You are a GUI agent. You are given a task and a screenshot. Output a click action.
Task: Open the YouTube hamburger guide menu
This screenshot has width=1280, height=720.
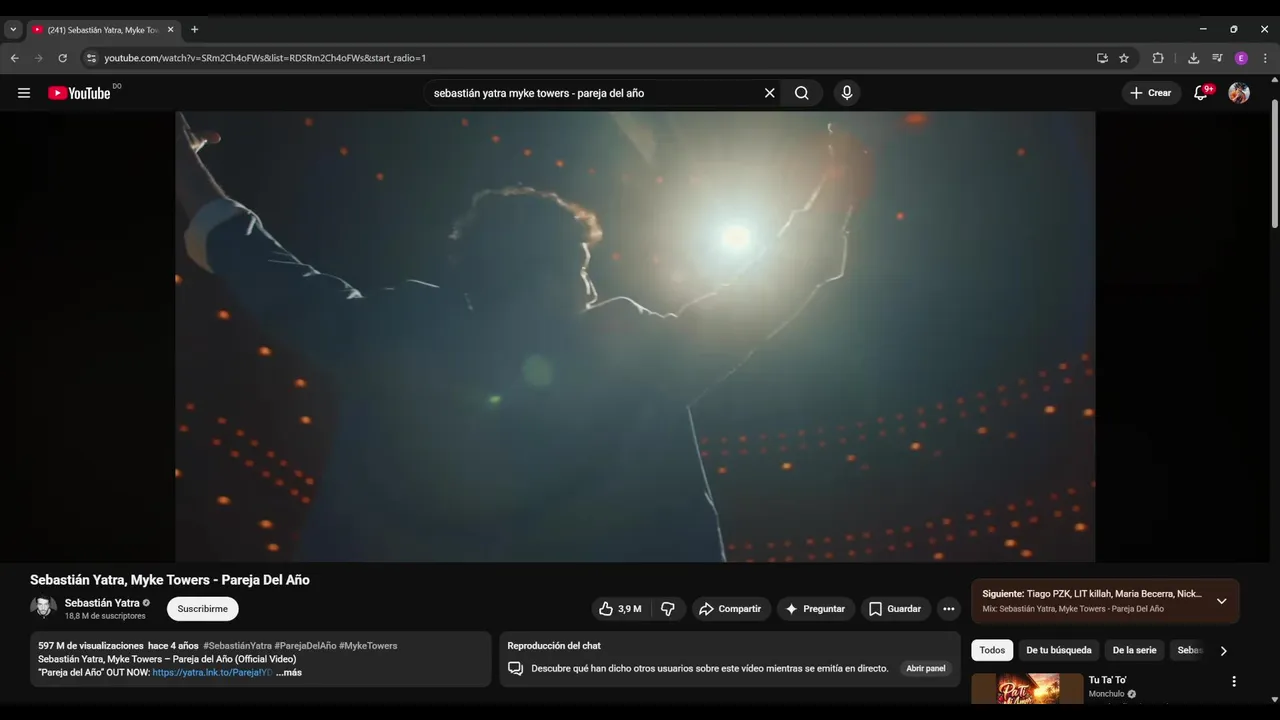[x=24, y=93]
